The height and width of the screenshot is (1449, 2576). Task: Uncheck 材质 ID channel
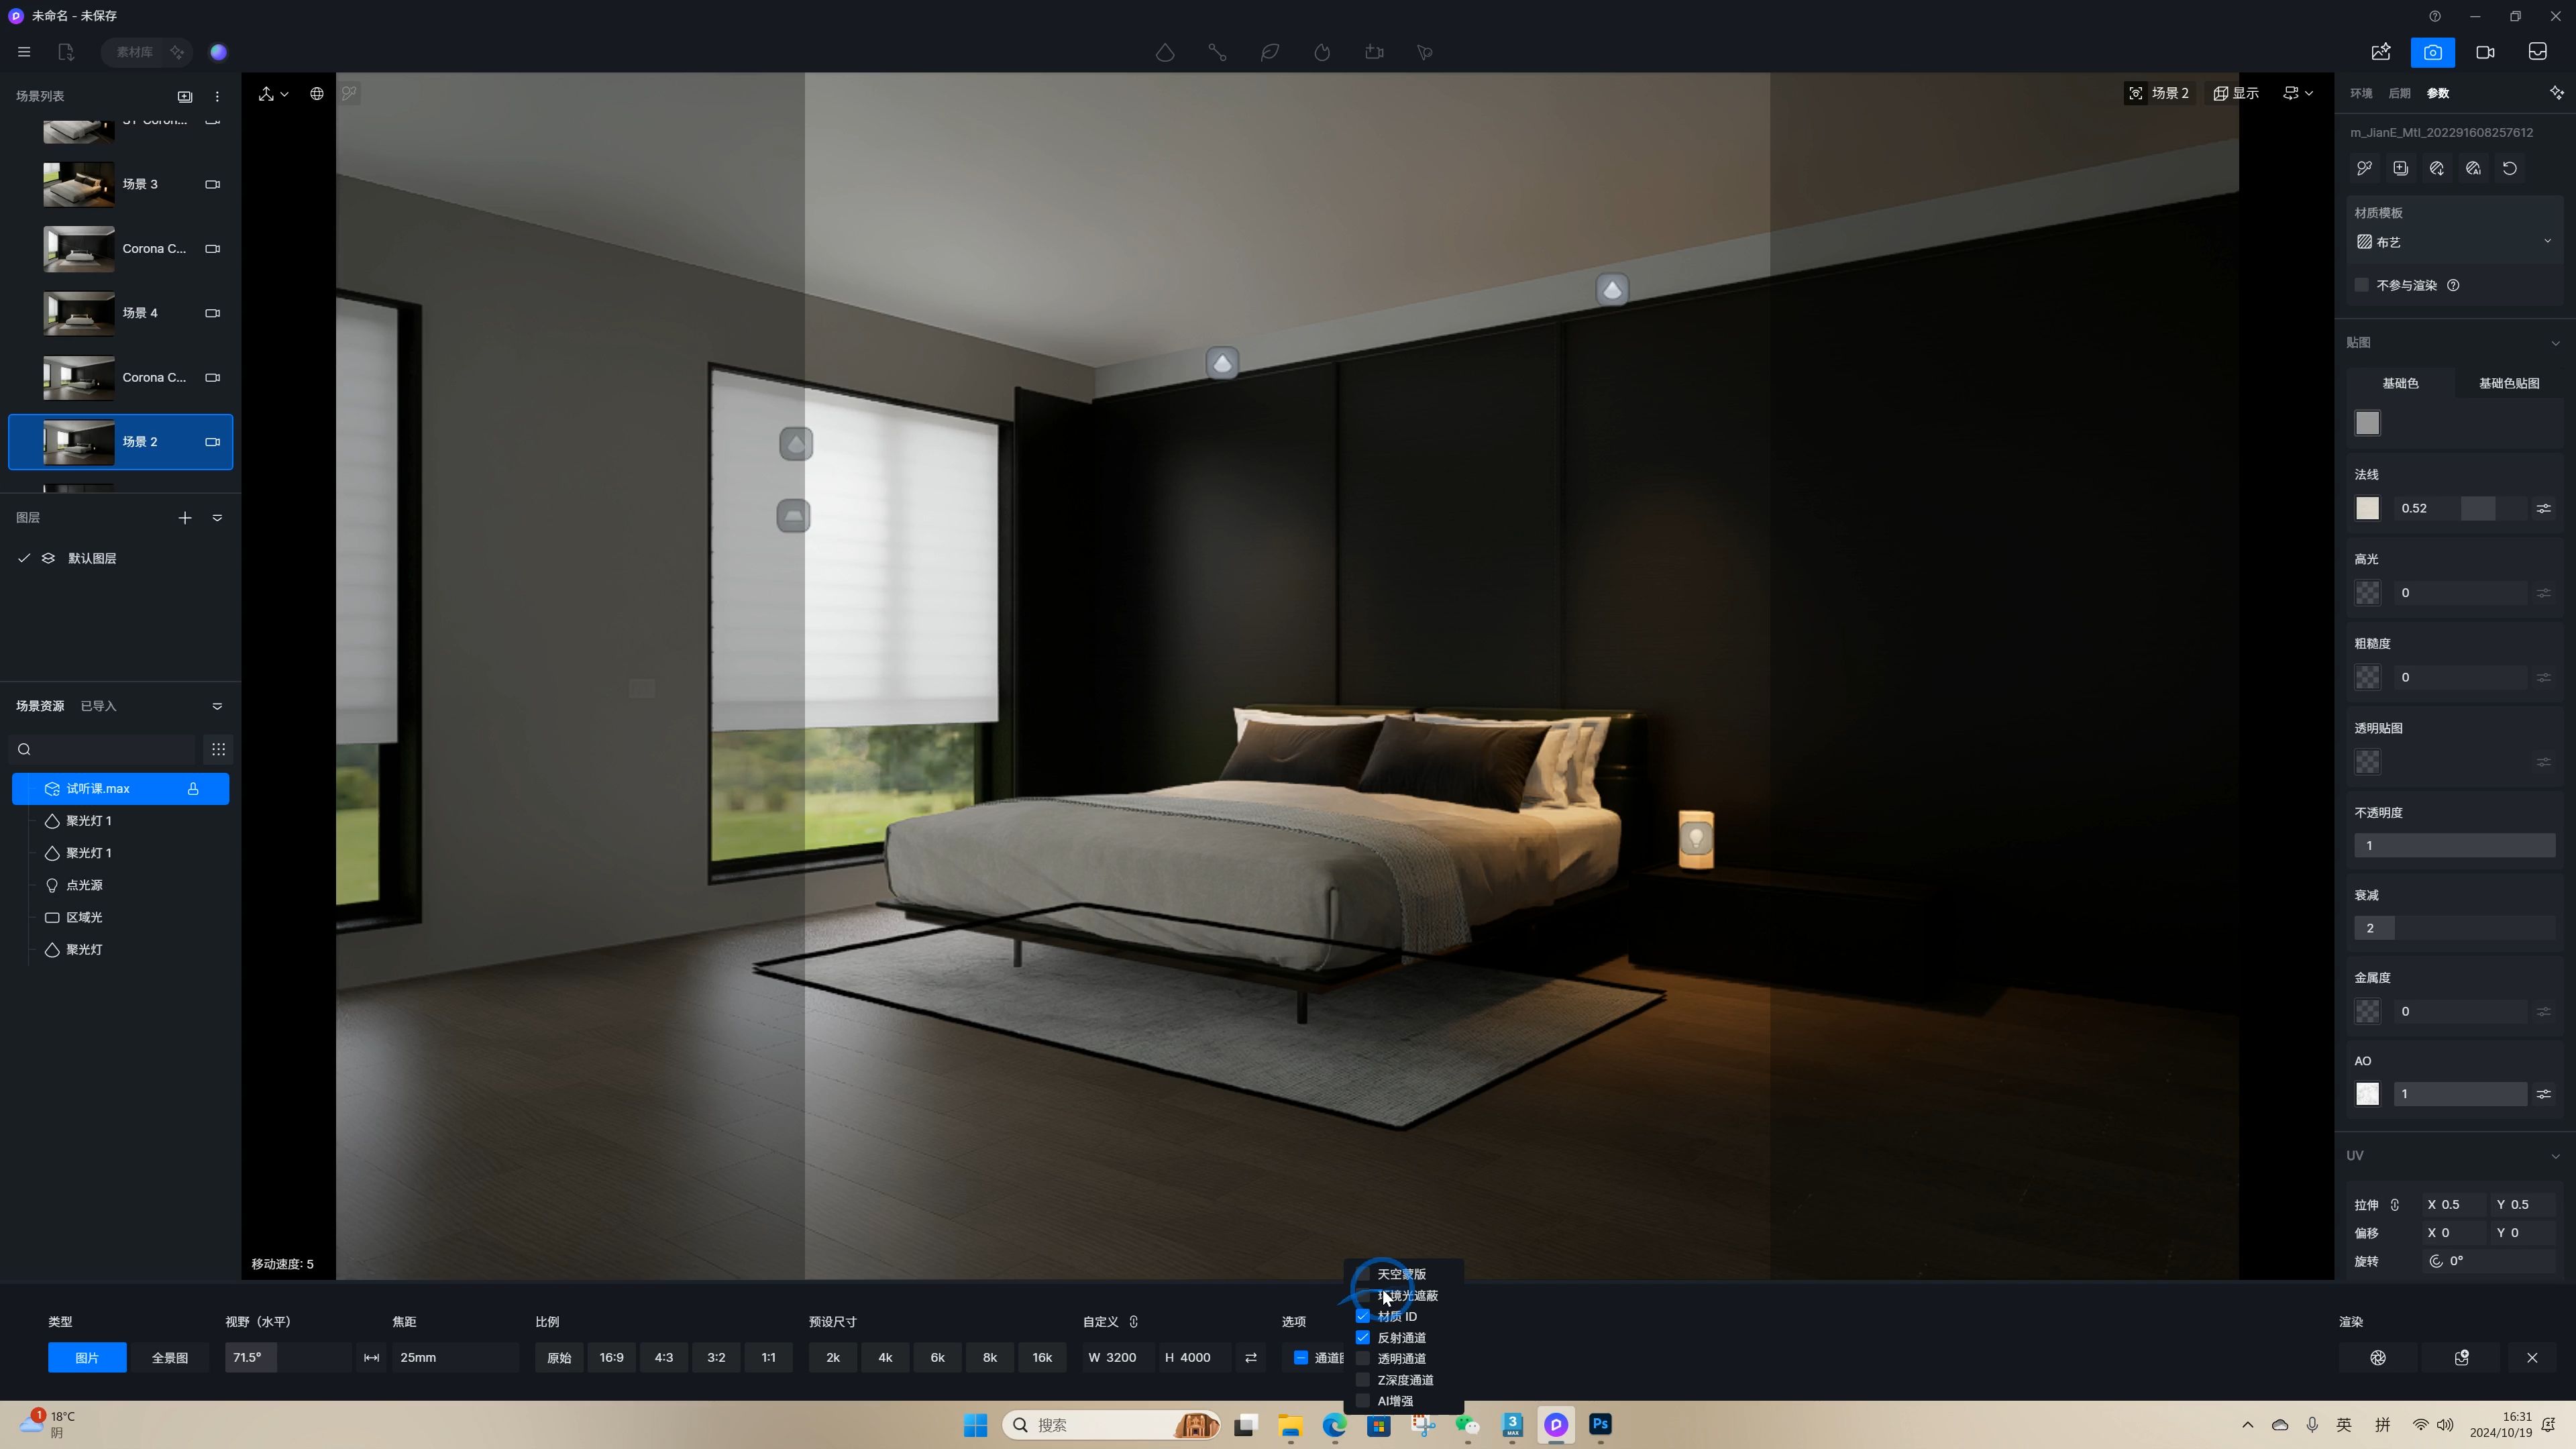click(1363, 1316)
